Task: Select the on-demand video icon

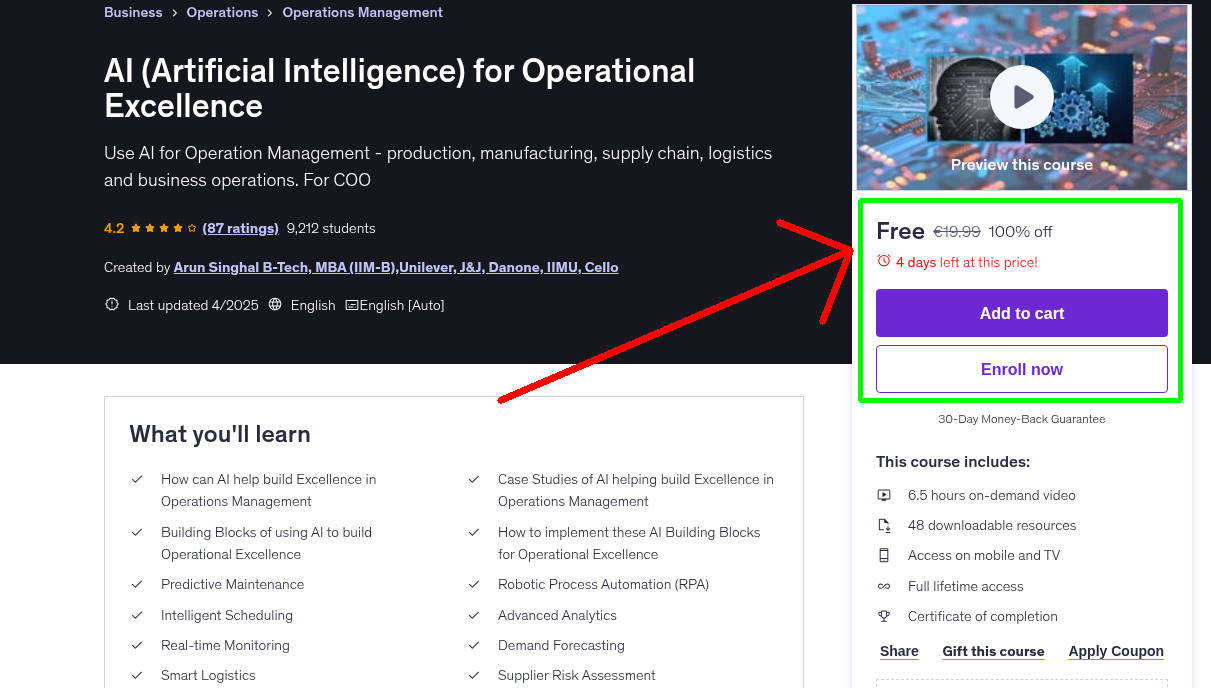Action: coord(884,495)
